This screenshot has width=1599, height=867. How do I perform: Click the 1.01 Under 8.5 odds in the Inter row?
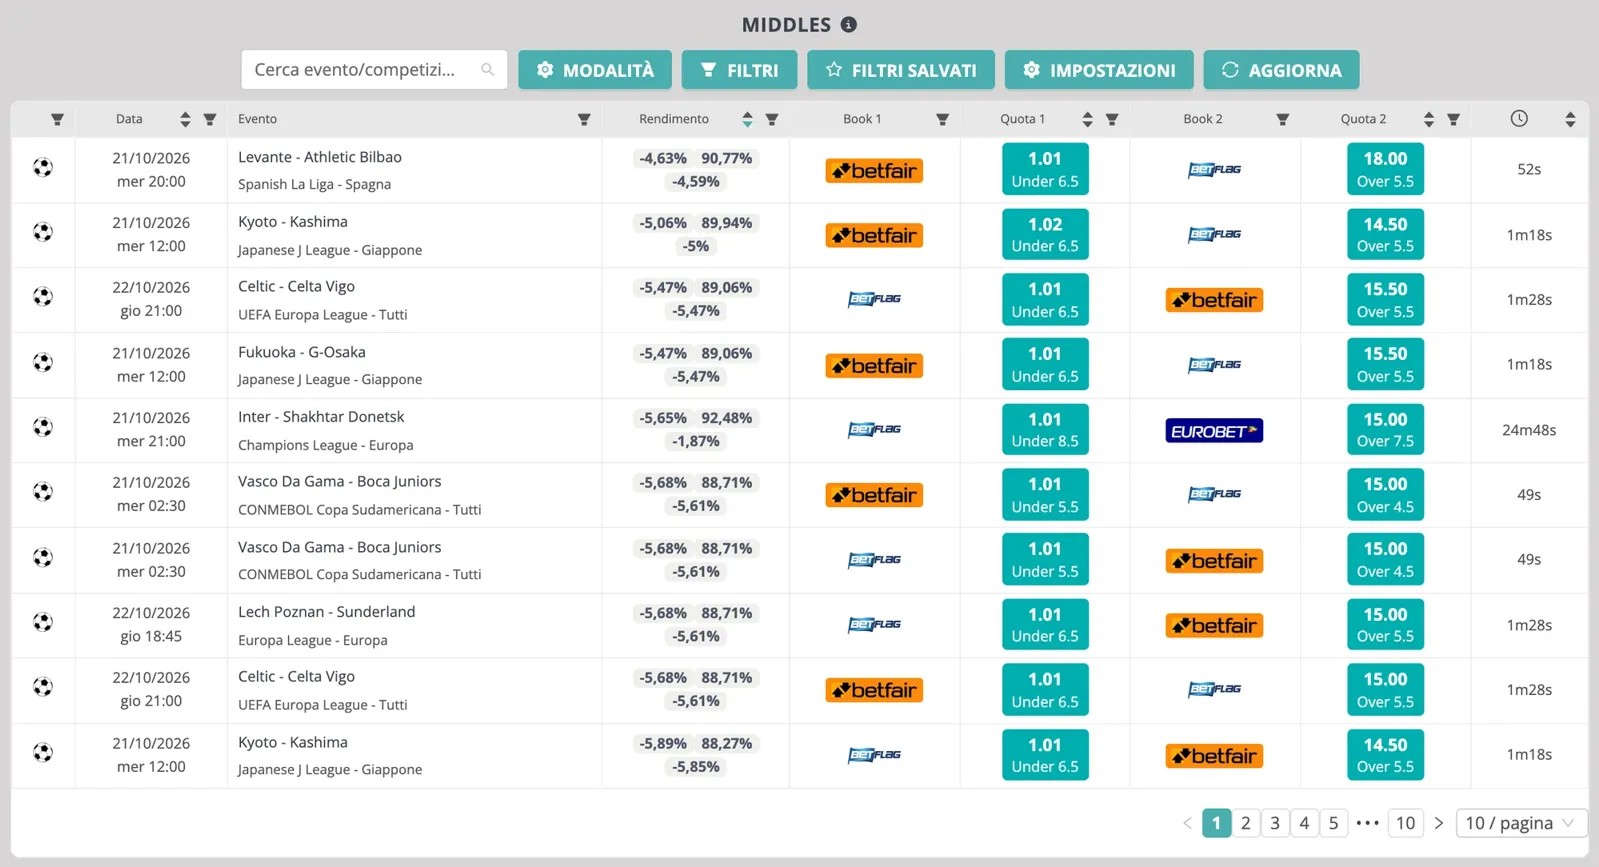pyautogui.click(x=1045, y=429)
